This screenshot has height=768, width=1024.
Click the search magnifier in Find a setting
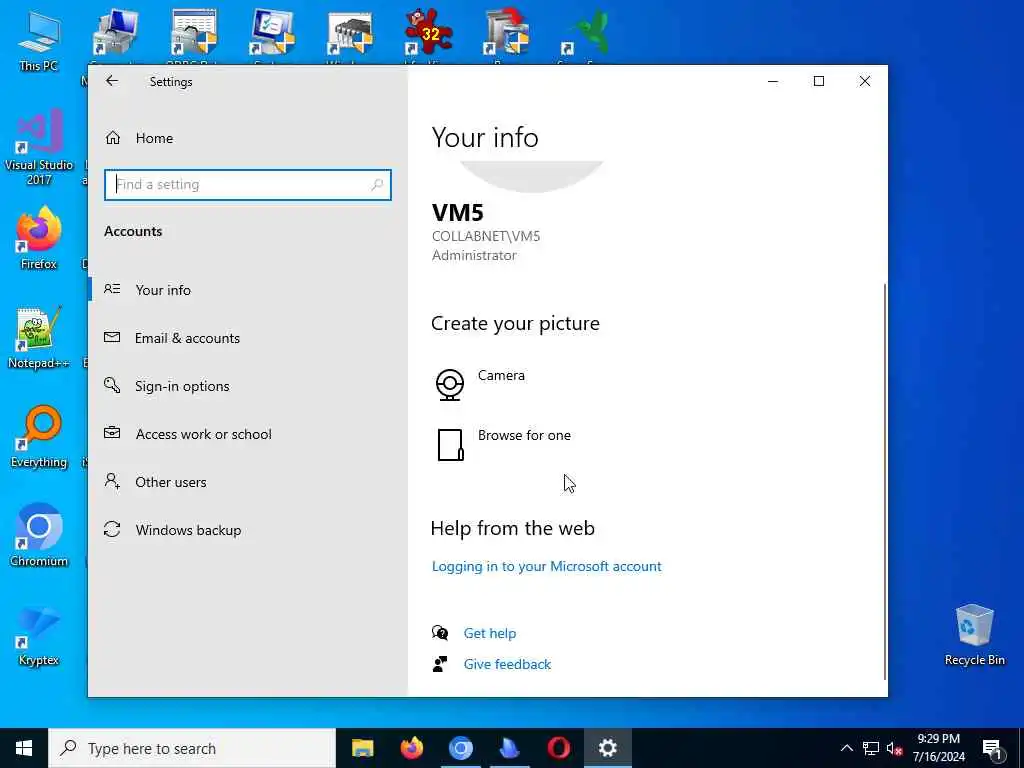377,185
